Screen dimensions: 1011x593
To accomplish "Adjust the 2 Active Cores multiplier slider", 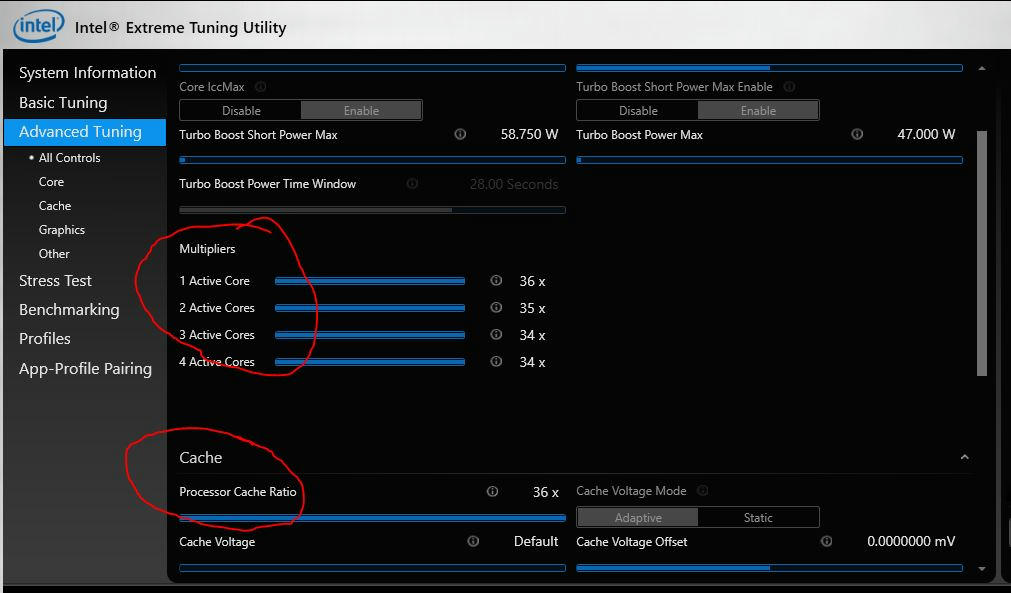I will (x=370, y=307).
